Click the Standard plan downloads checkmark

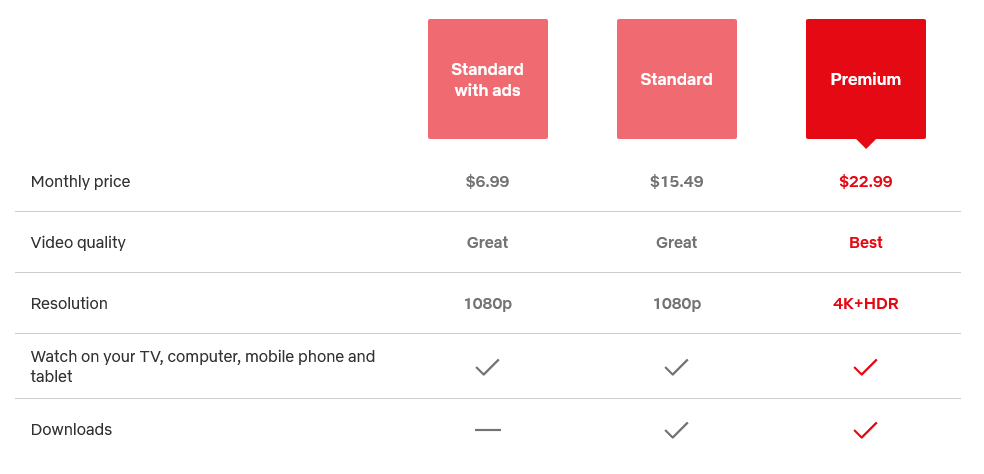click(x=676, y=430)
